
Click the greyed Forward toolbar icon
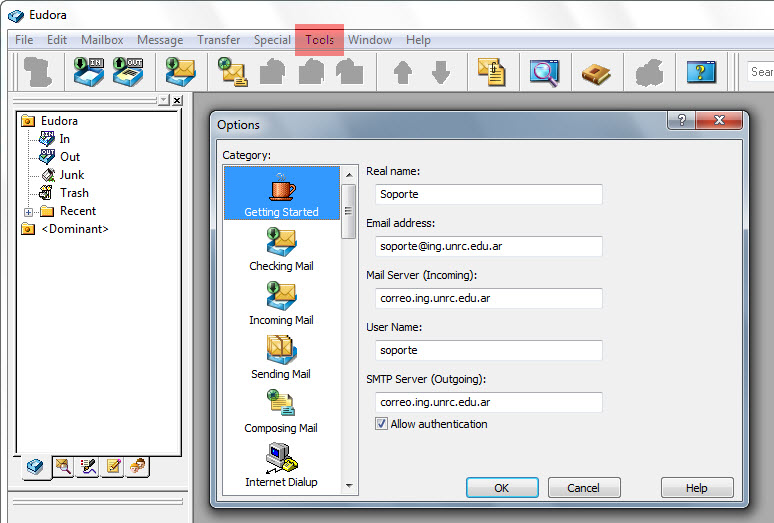click(x=349, y=72)
